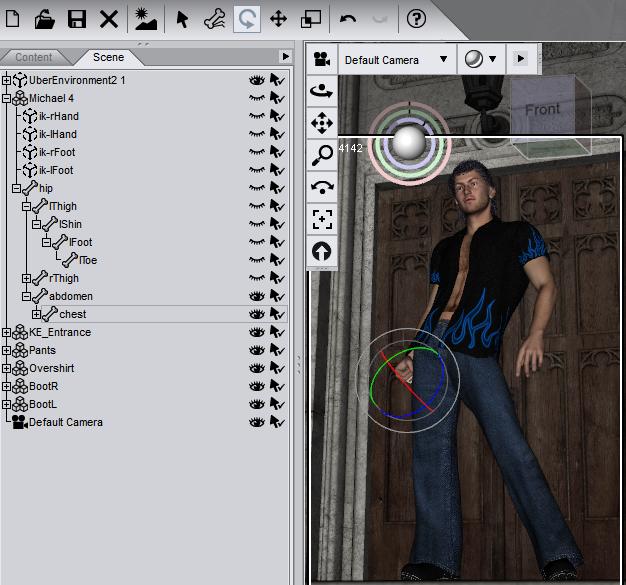Collapse the lThigh node

pyautogui.click(x=26, y=206)
